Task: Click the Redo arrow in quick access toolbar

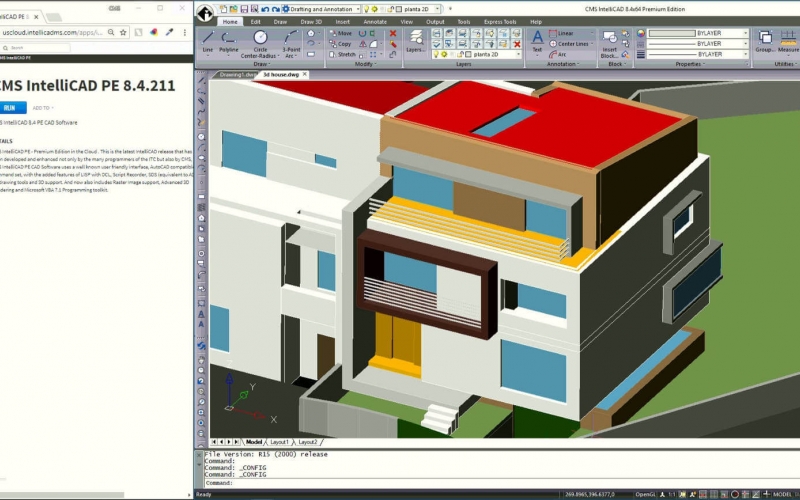Action: tap(276, 9)
